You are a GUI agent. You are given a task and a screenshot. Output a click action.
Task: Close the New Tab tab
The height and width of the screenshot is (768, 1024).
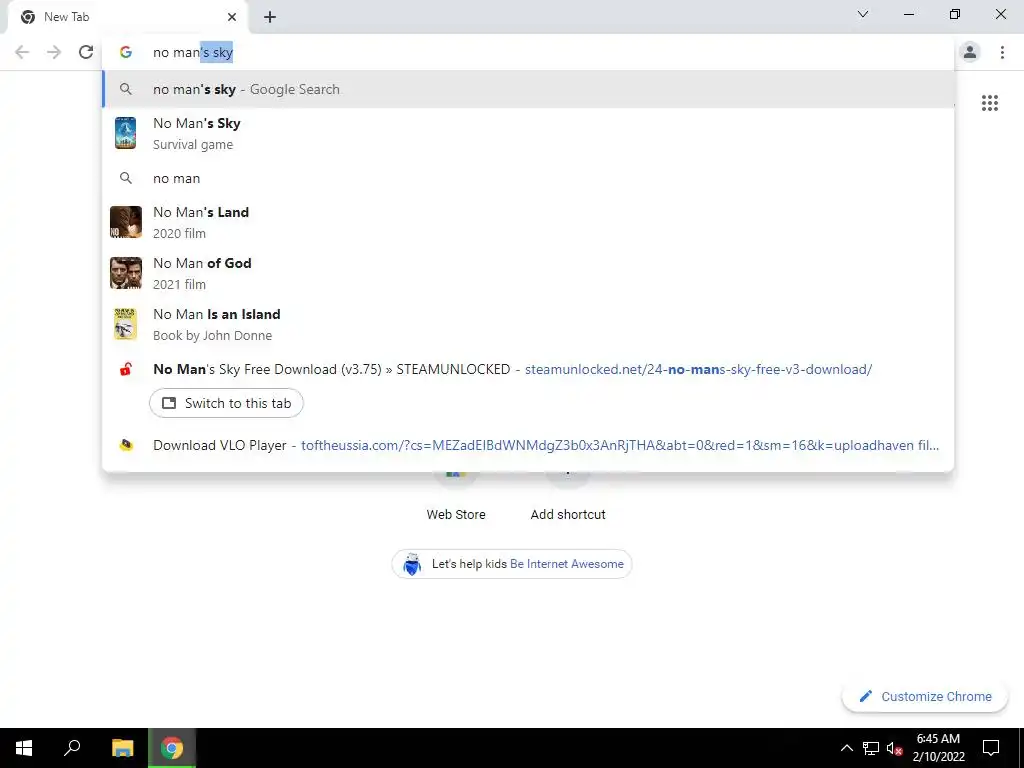(x=232, y=17)
